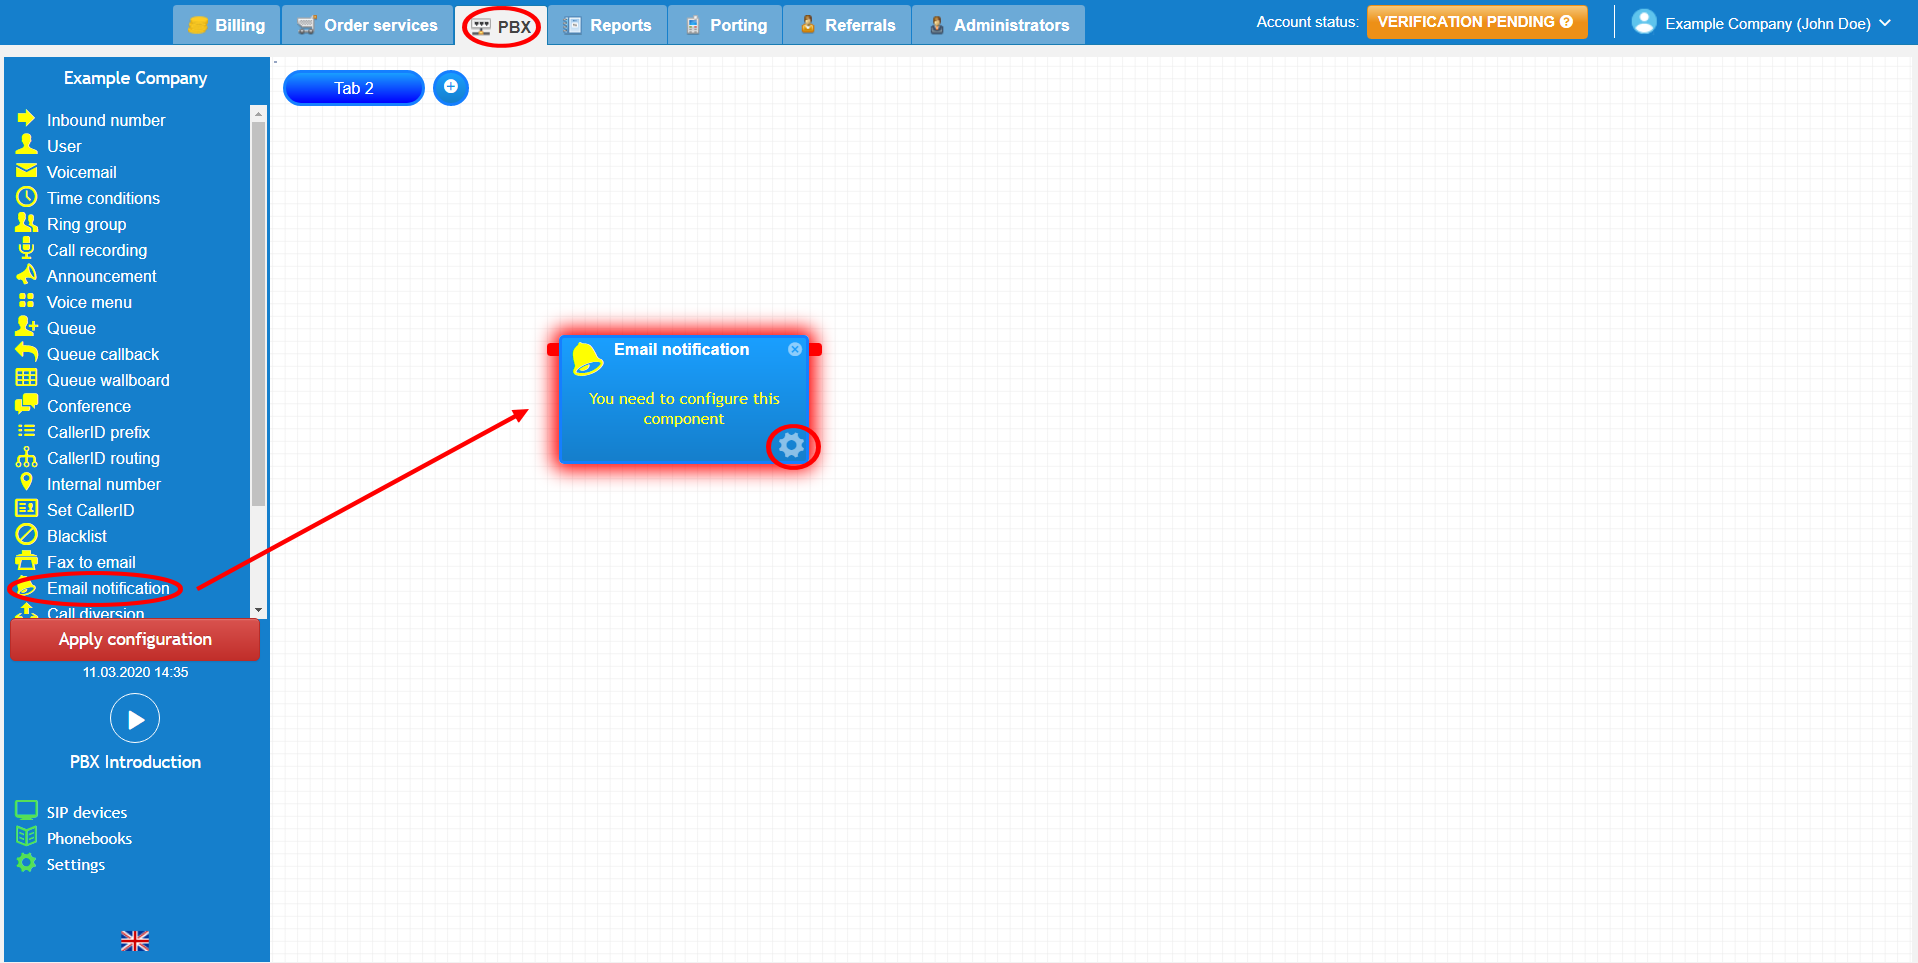Open the Administrators tab
1918x963 pixels.
[x=999, y=25]
